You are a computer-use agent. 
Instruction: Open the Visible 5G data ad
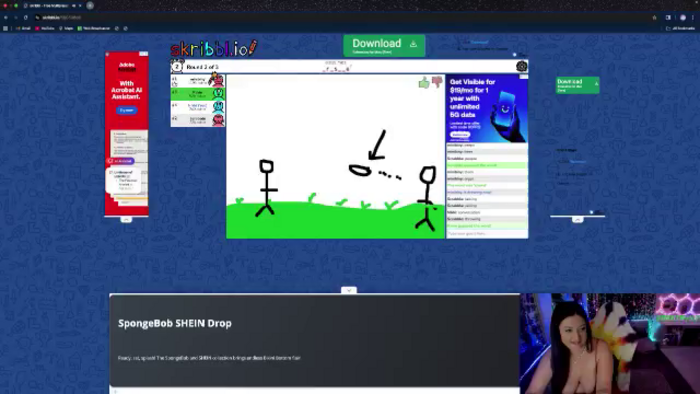(x=487, y=108)
